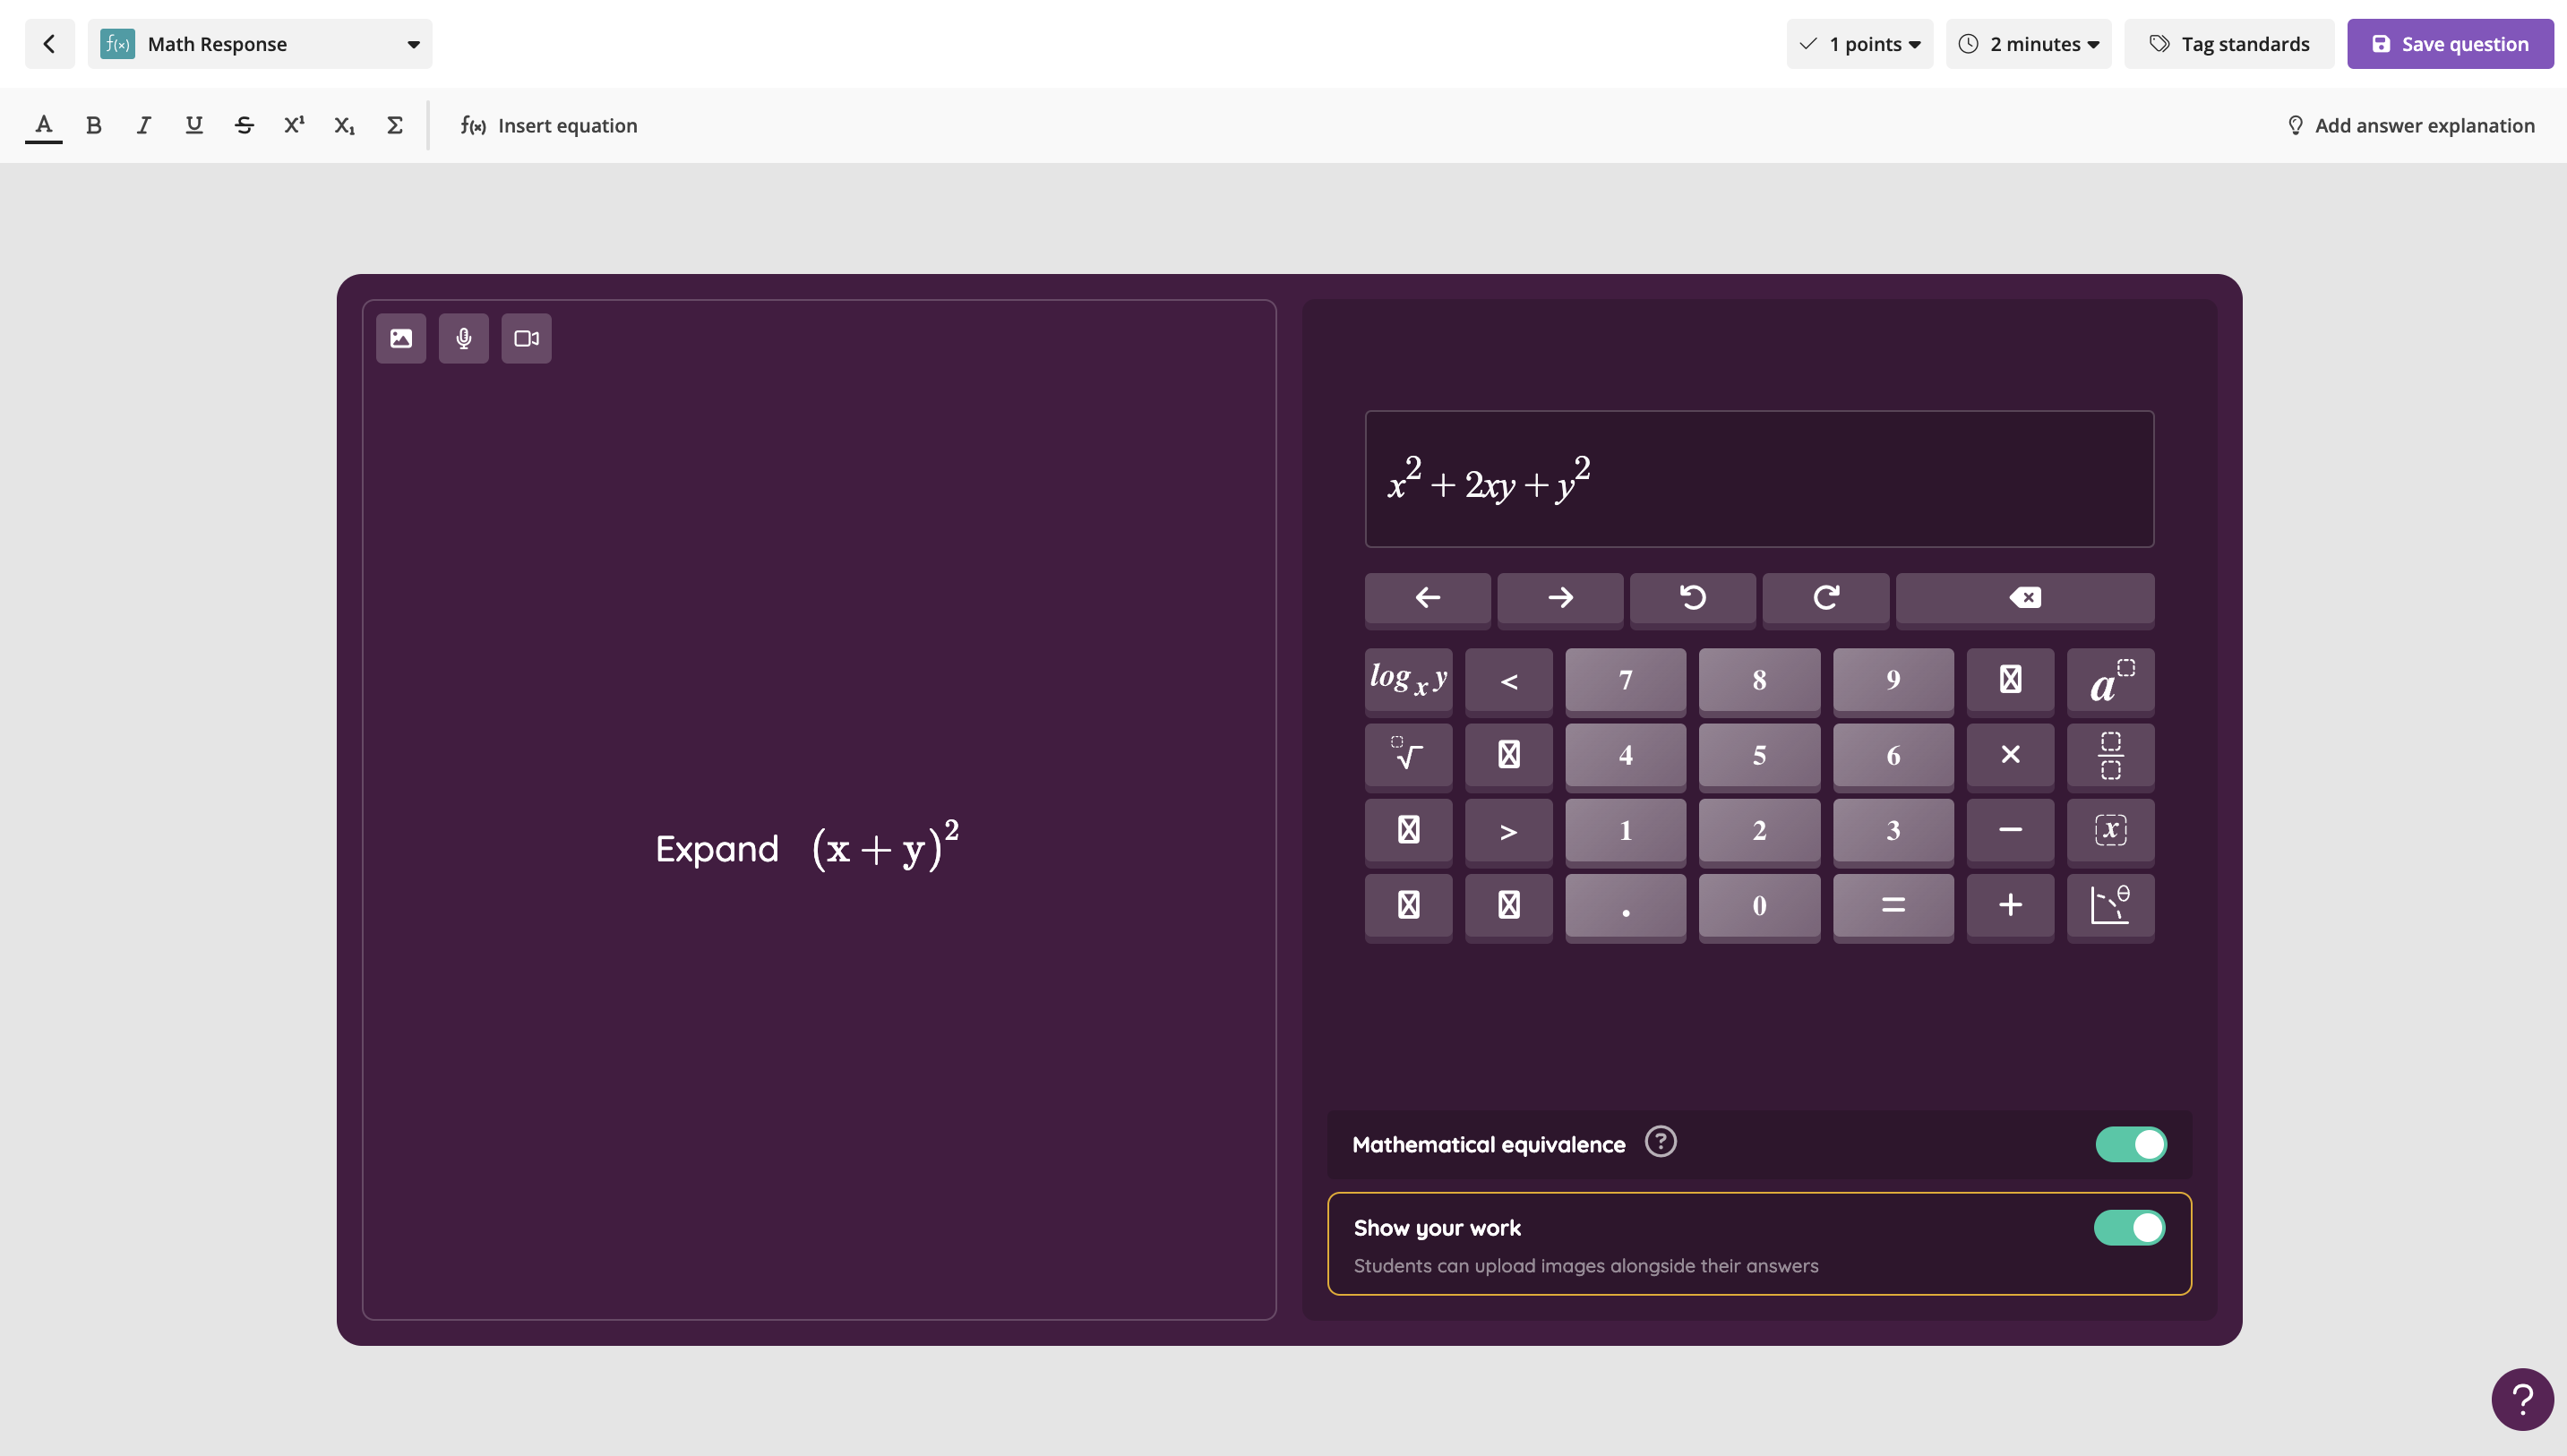The height and width of the screenshot is (1456, 2567).
Task: Add a video with the camera icon
Action: (527, 338)
